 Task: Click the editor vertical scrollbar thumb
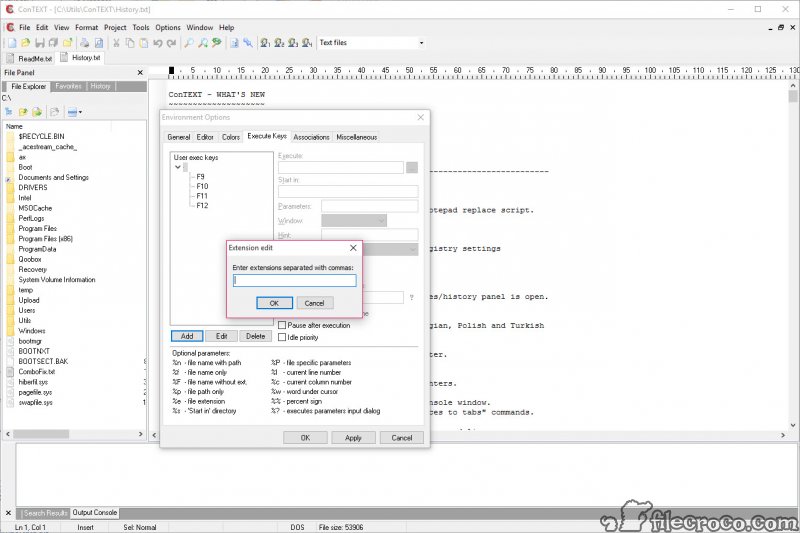click(792, 96)
